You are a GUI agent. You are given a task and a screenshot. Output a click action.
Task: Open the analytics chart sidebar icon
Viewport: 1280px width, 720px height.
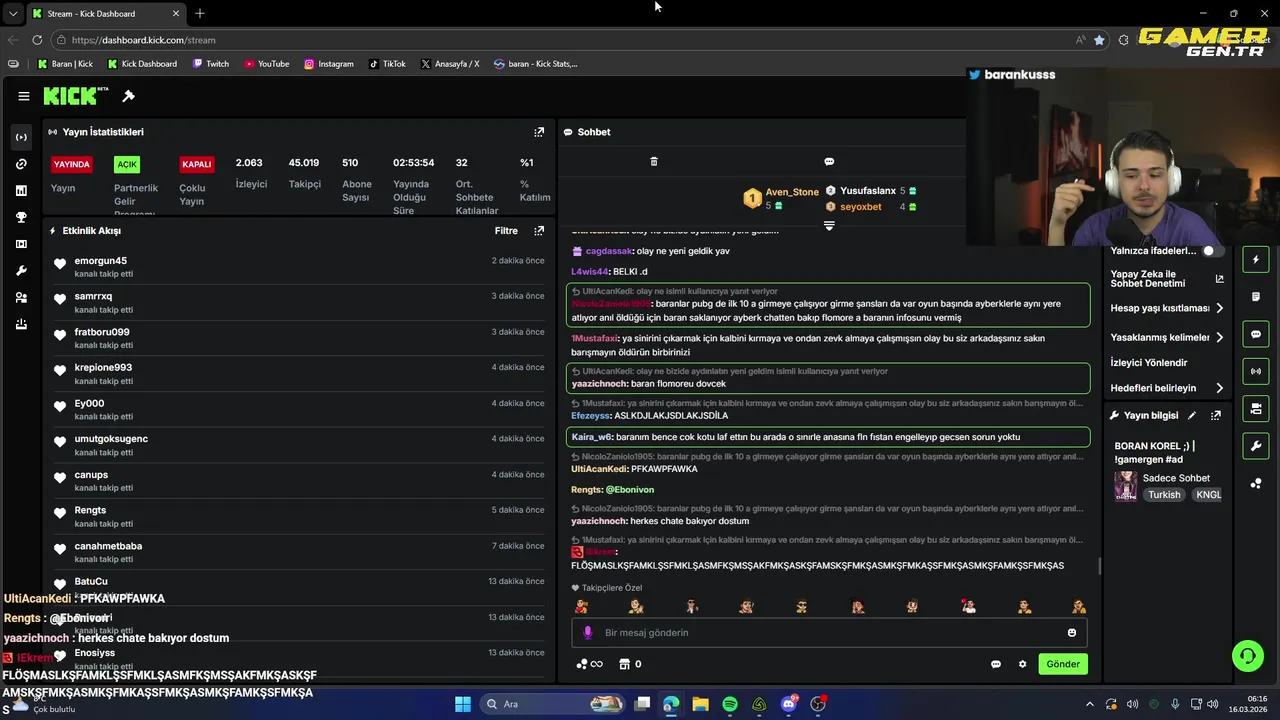point(21,190)
